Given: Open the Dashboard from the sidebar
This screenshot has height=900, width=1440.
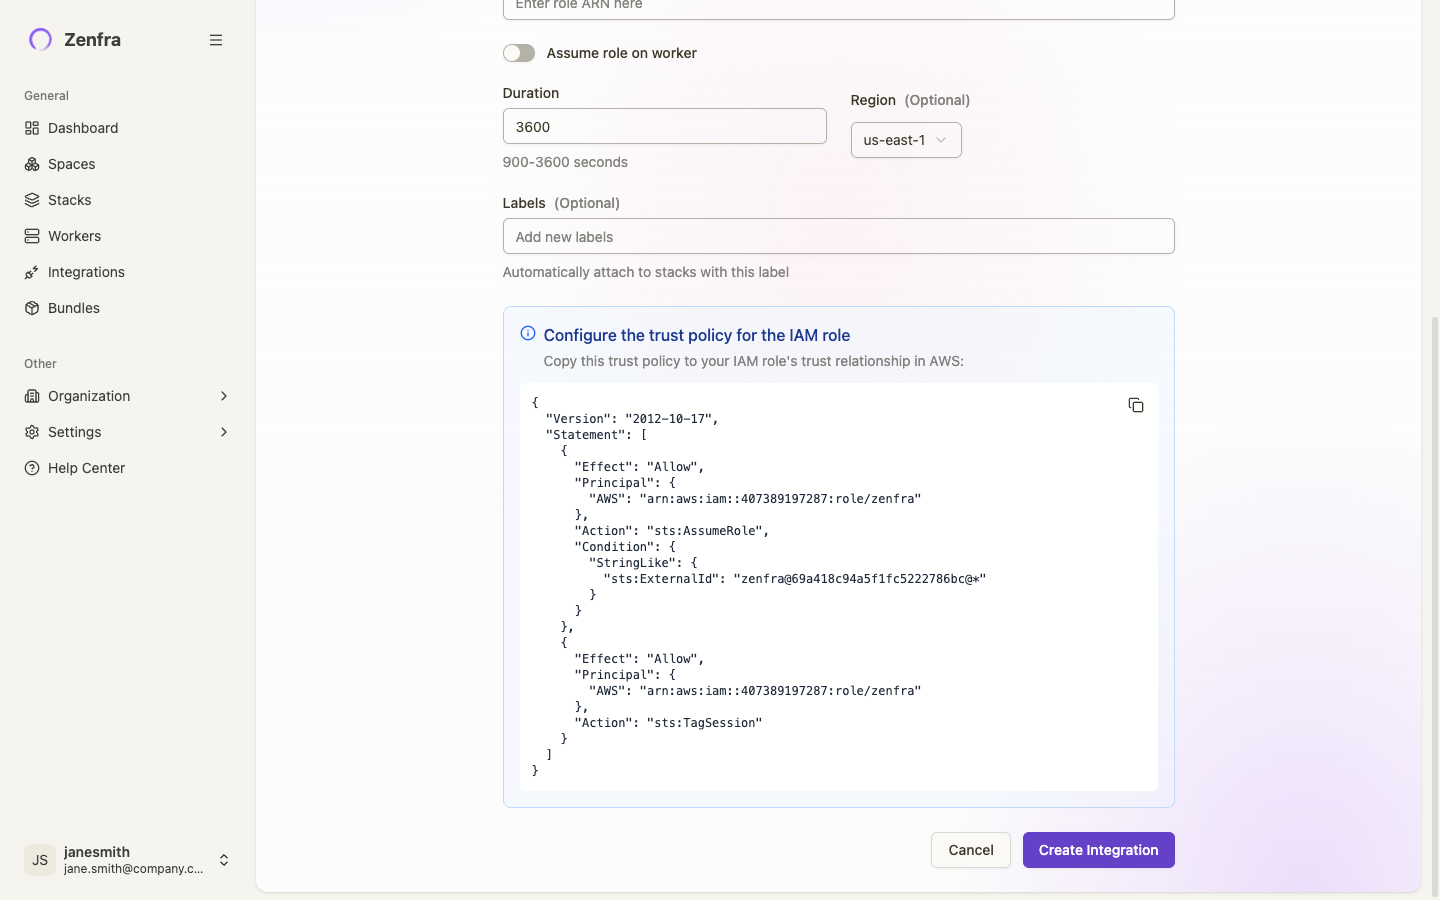Looking at the screenshot, I should coord(82,128).
